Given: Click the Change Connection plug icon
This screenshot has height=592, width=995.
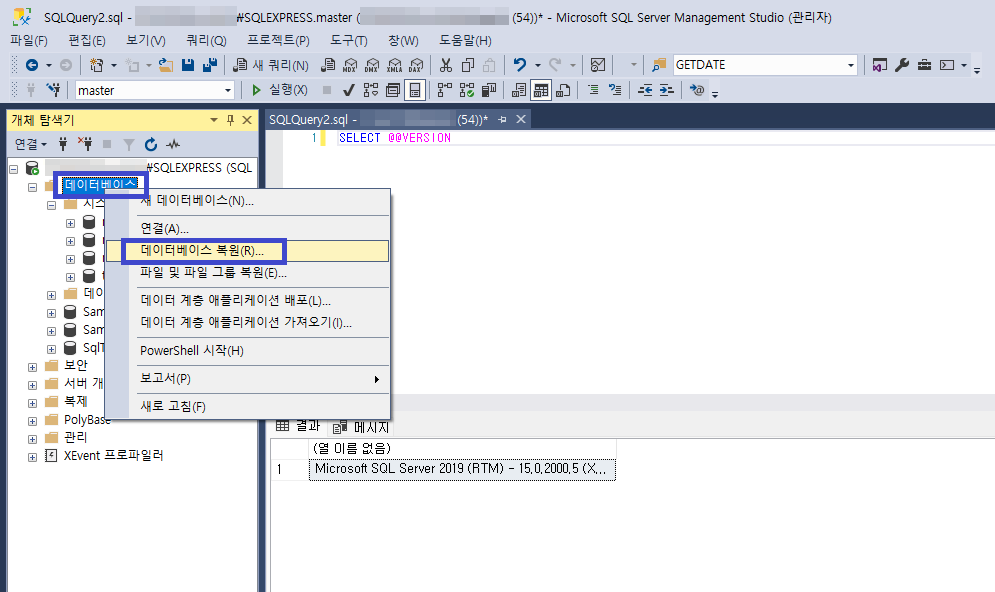Looking at the screenshot, I should point(53,90).
